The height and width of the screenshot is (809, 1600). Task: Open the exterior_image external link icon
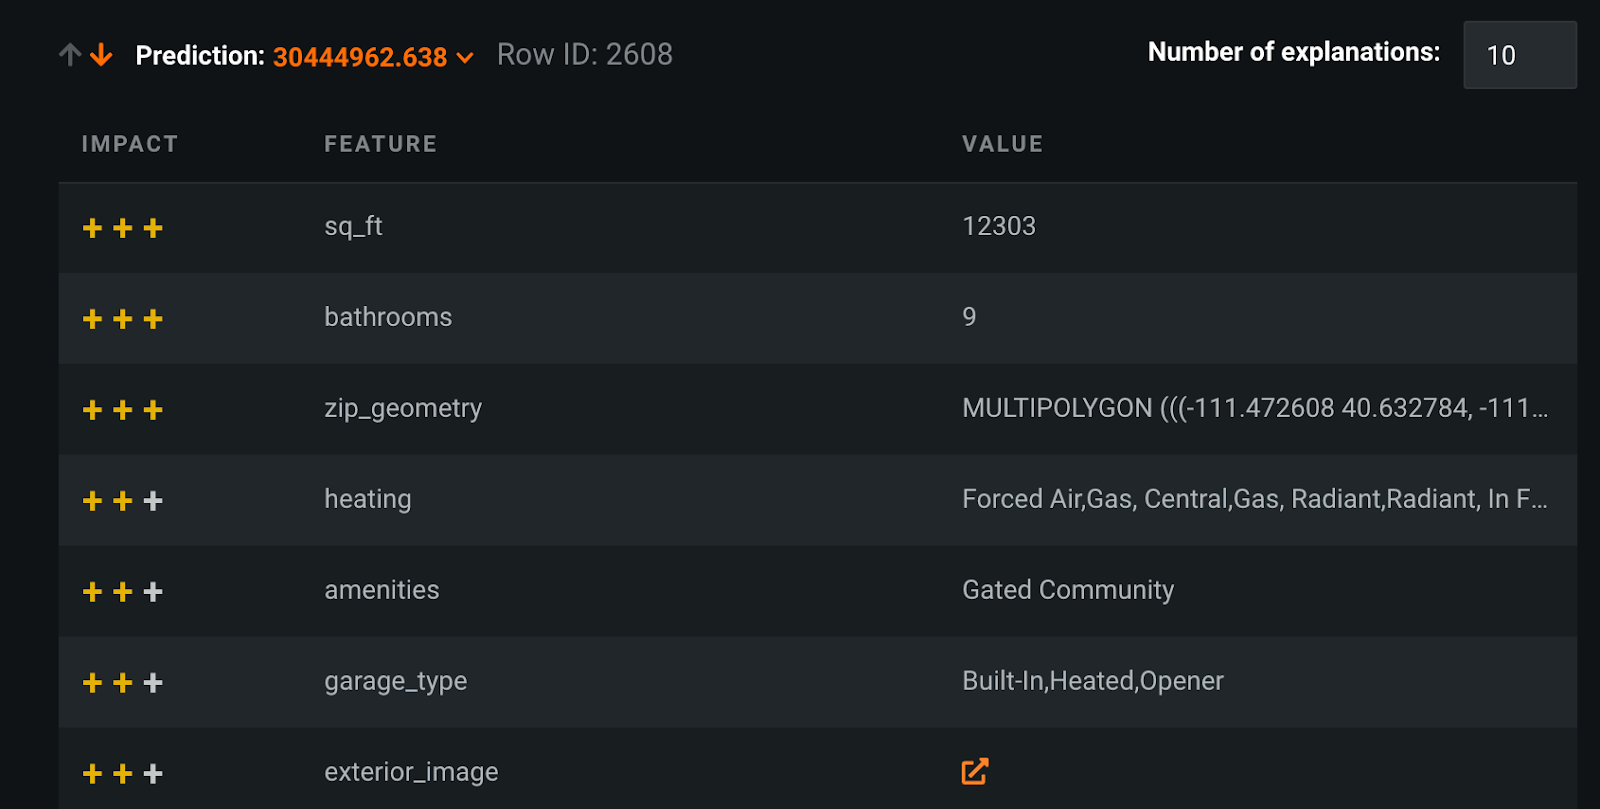[975, 771]
